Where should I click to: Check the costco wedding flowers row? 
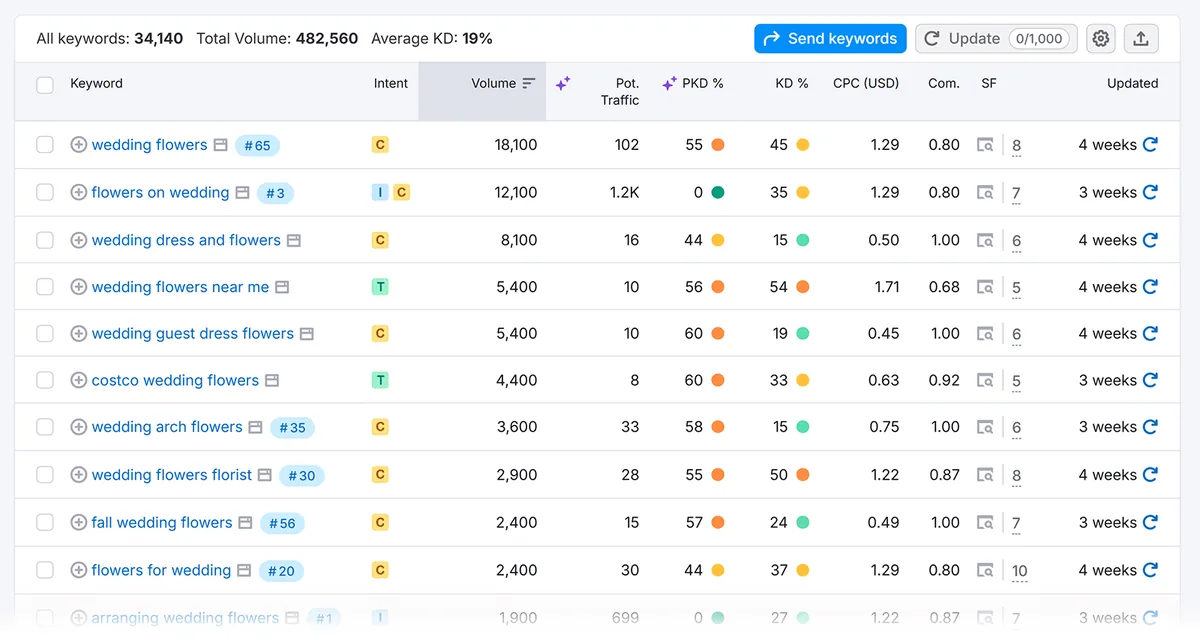point(45,380)
